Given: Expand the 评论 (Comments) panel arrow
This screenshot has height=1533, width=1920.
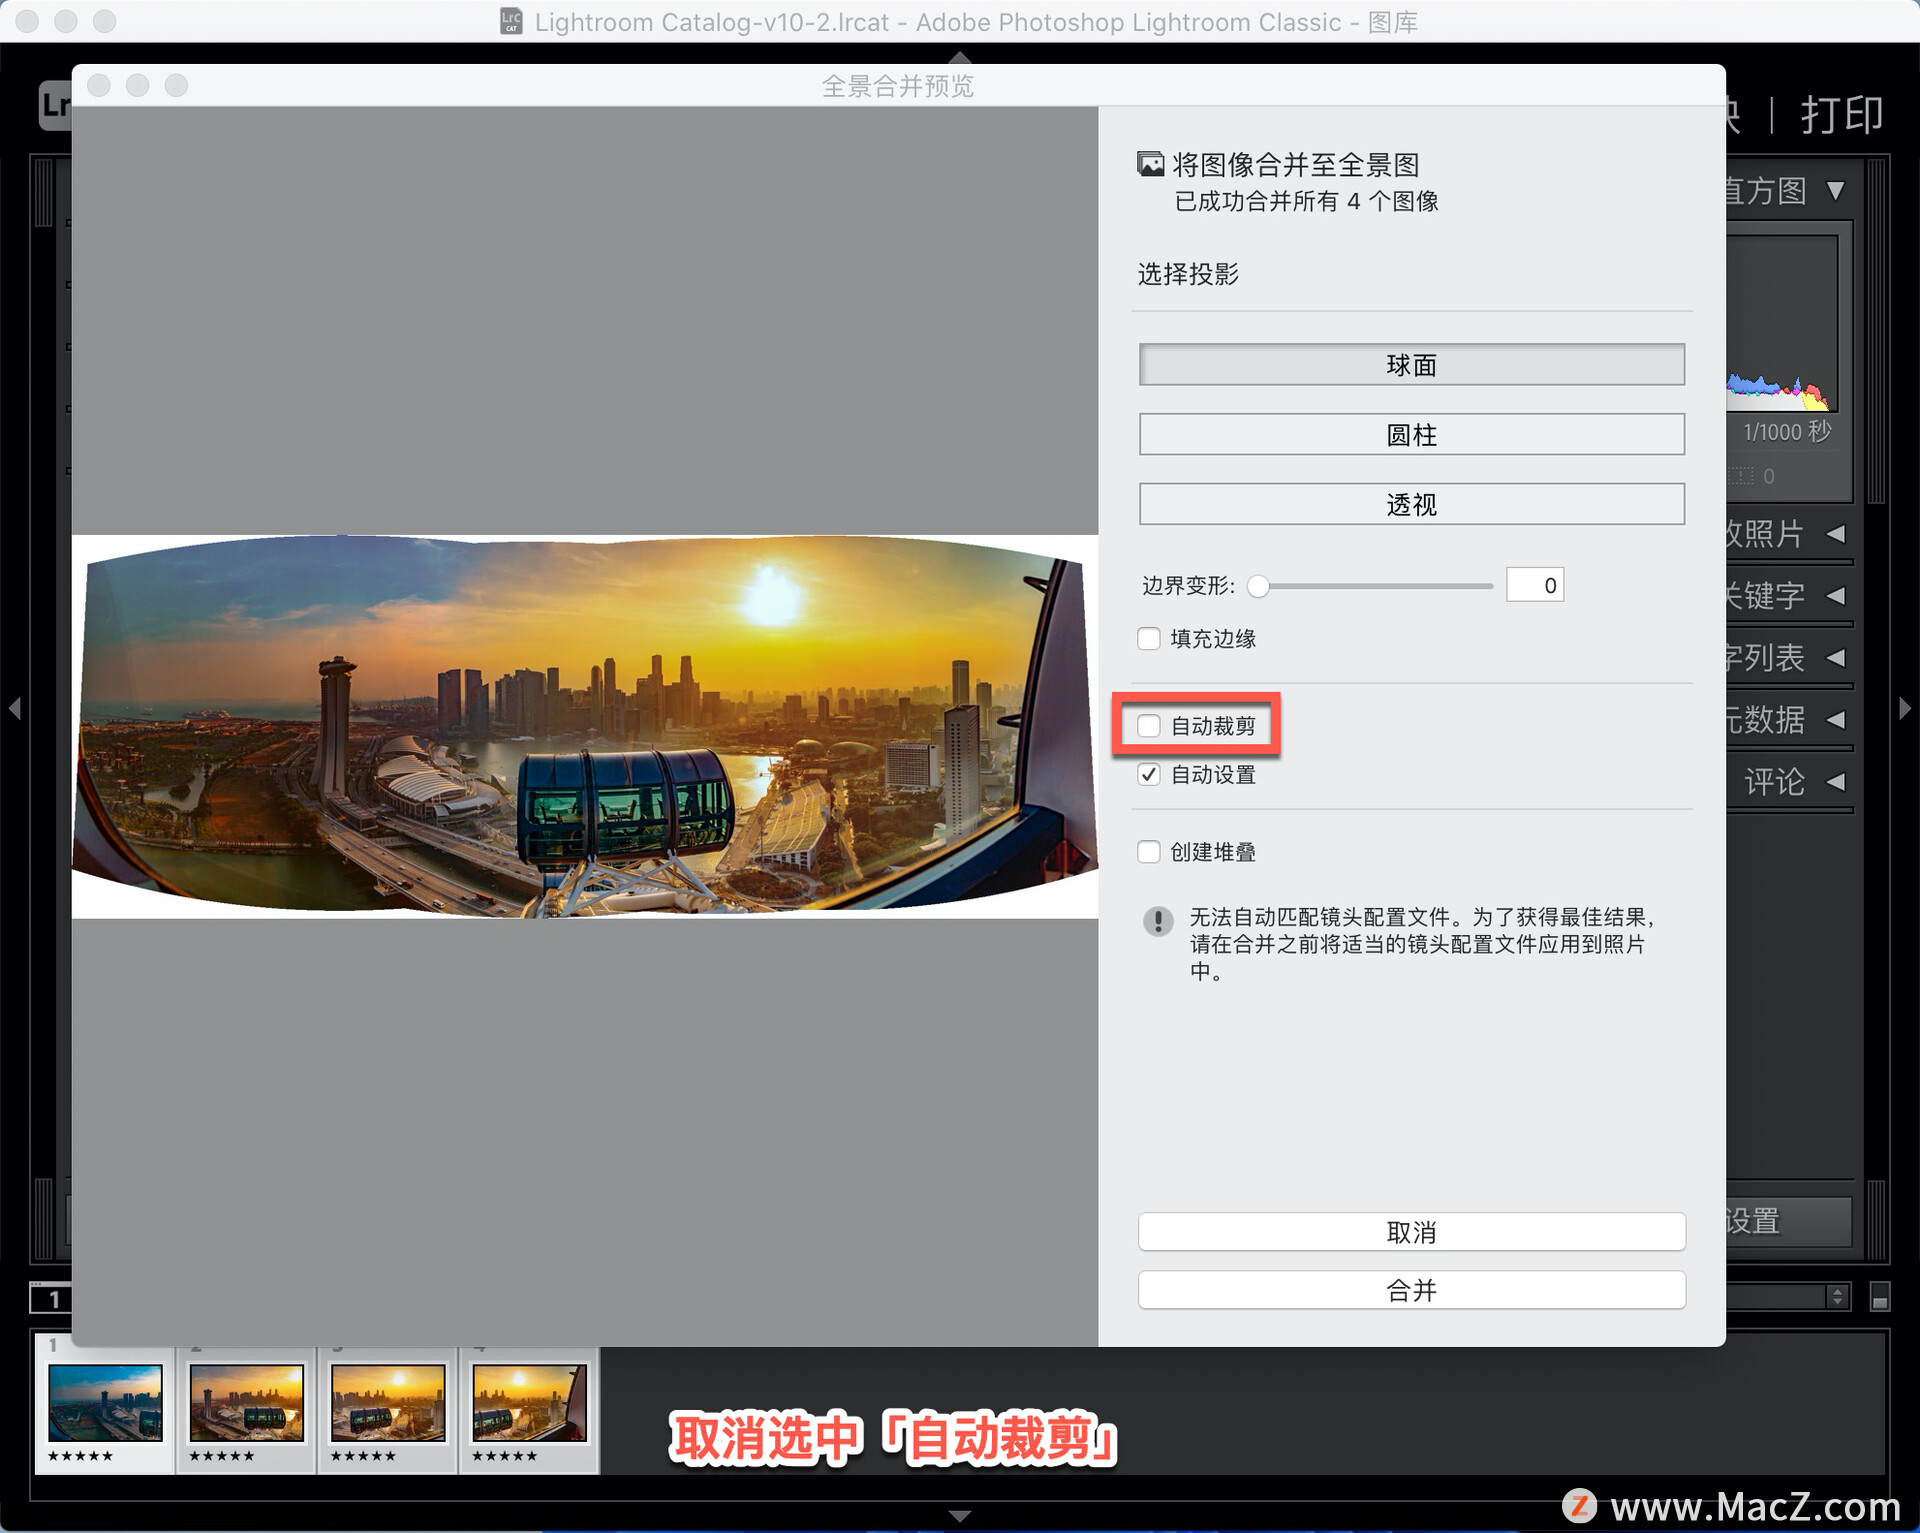Looking at the screenshot, I should point(1836,782).
